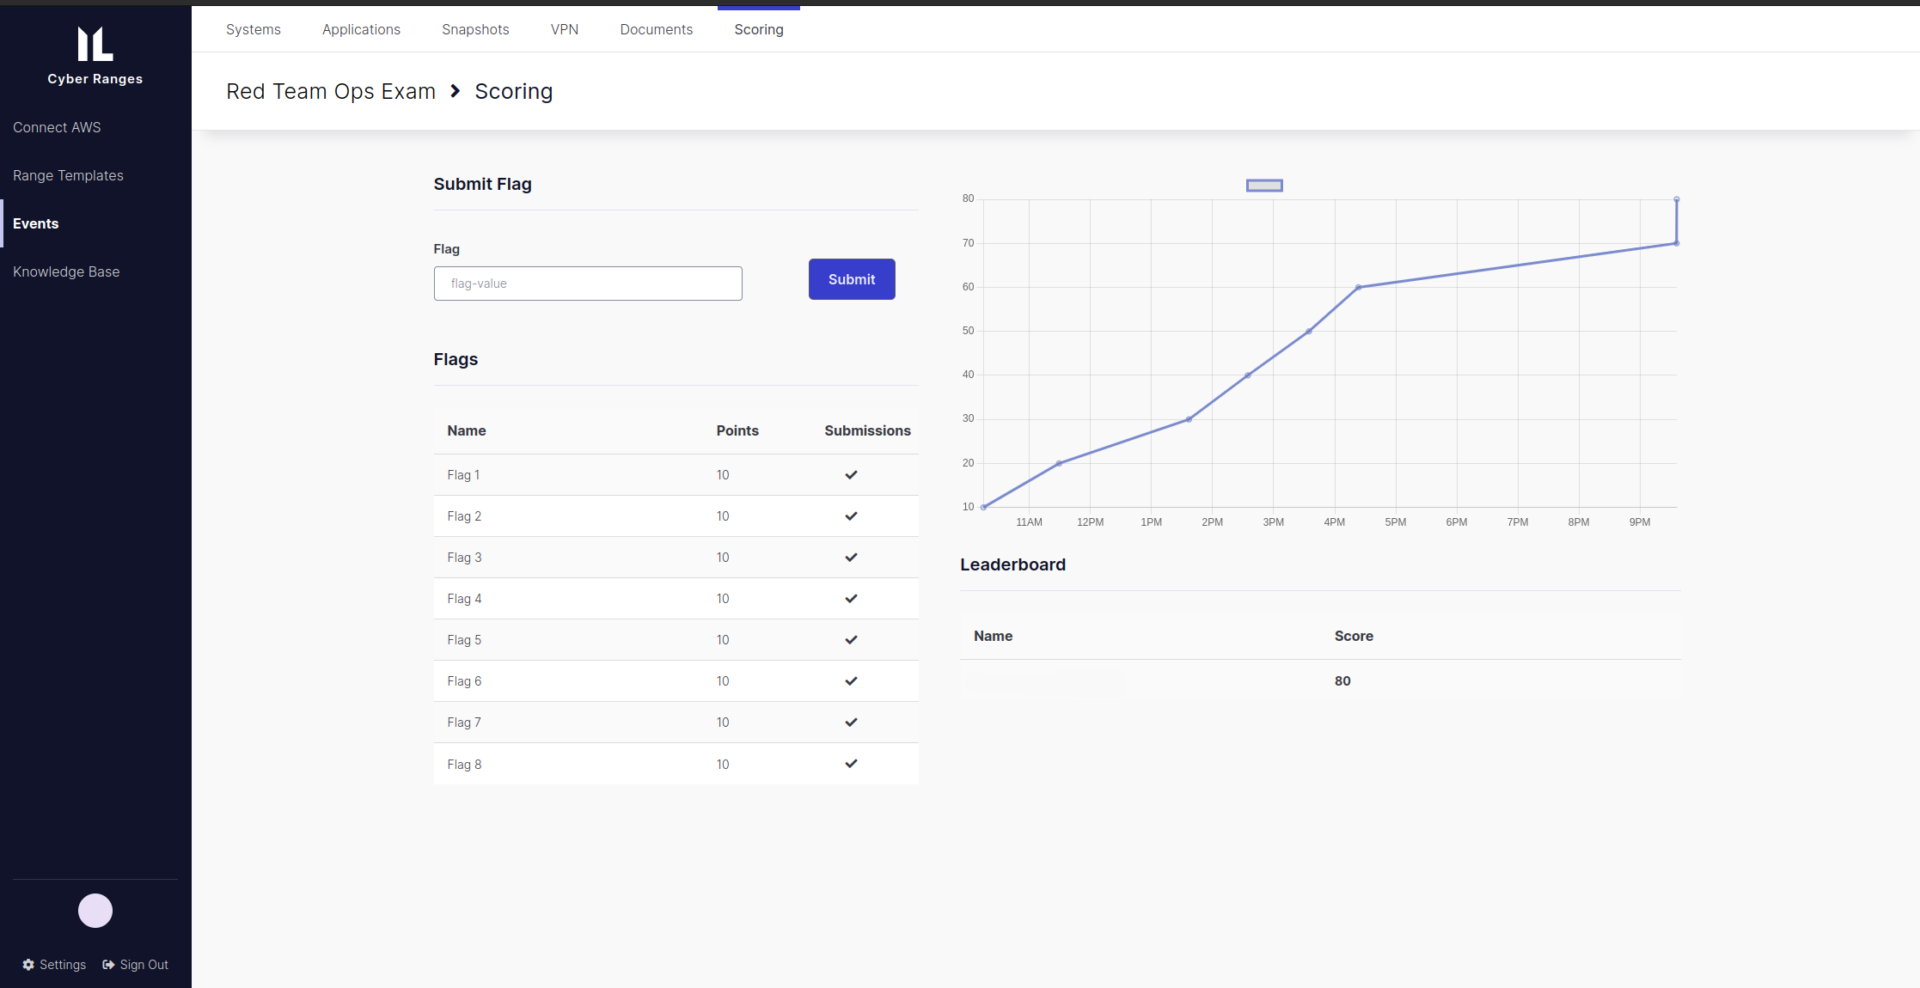1920x988 pixels.
Task: Click the chart legend swatch above the graph
Action: (1264, 184)
